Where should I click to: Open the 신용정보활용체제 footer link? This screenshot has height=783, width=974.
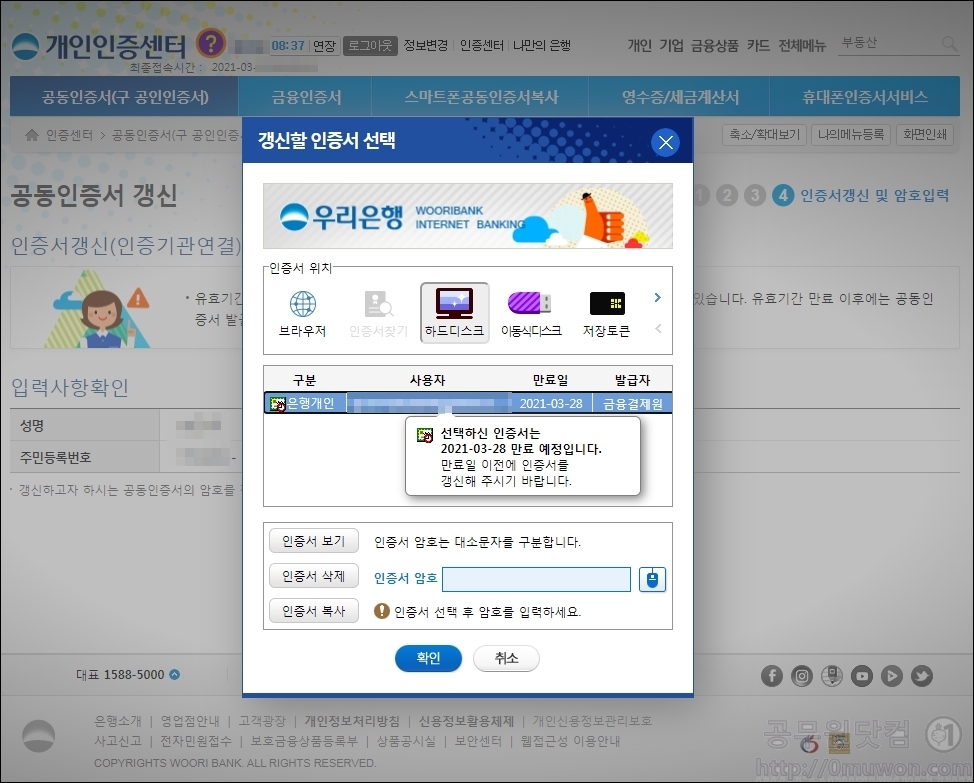pyautogui.click(x=466, y=721)
